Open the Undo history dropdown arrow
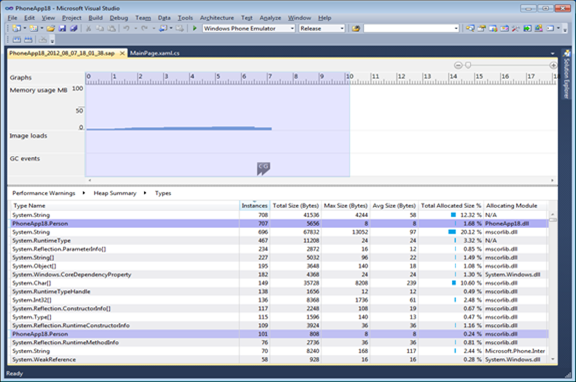 coord(135,28)
